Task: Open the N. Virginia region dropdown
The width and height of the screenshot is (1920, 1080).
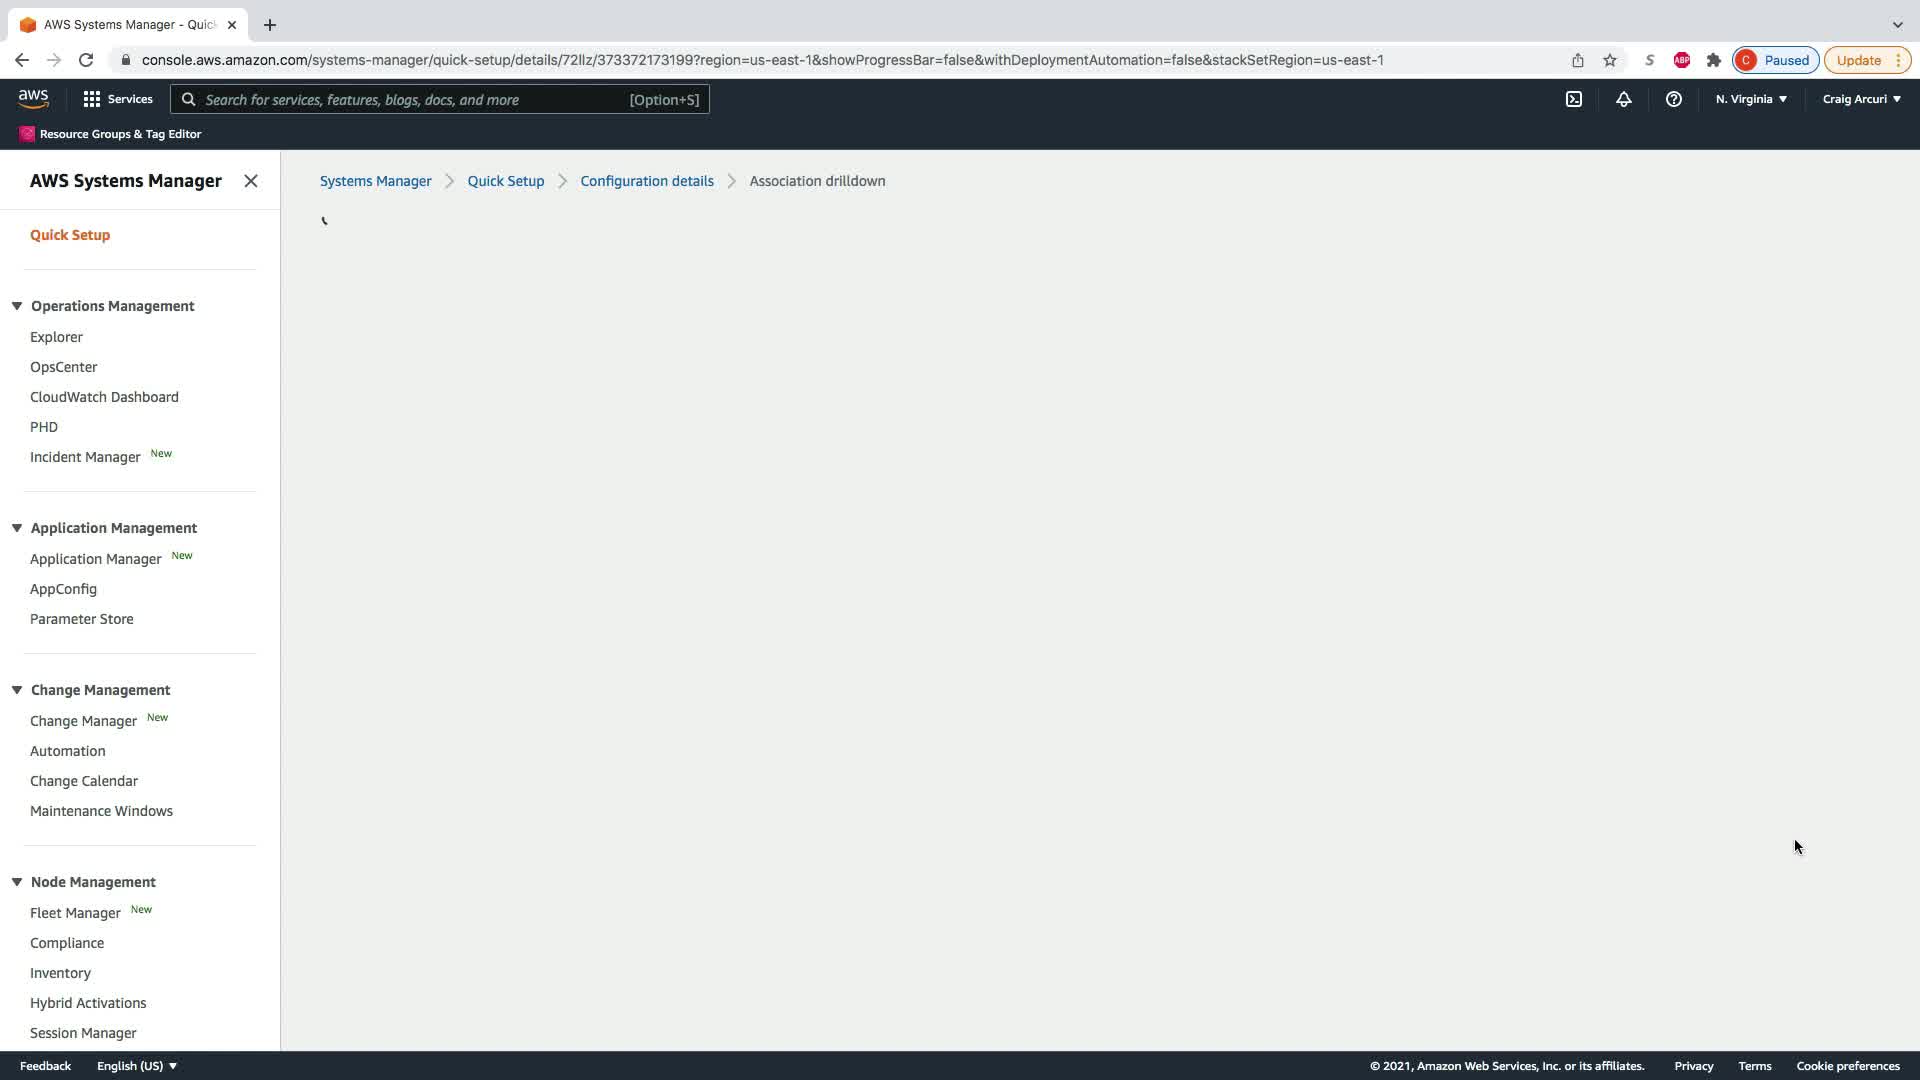Action: (x=1751, y=99)
